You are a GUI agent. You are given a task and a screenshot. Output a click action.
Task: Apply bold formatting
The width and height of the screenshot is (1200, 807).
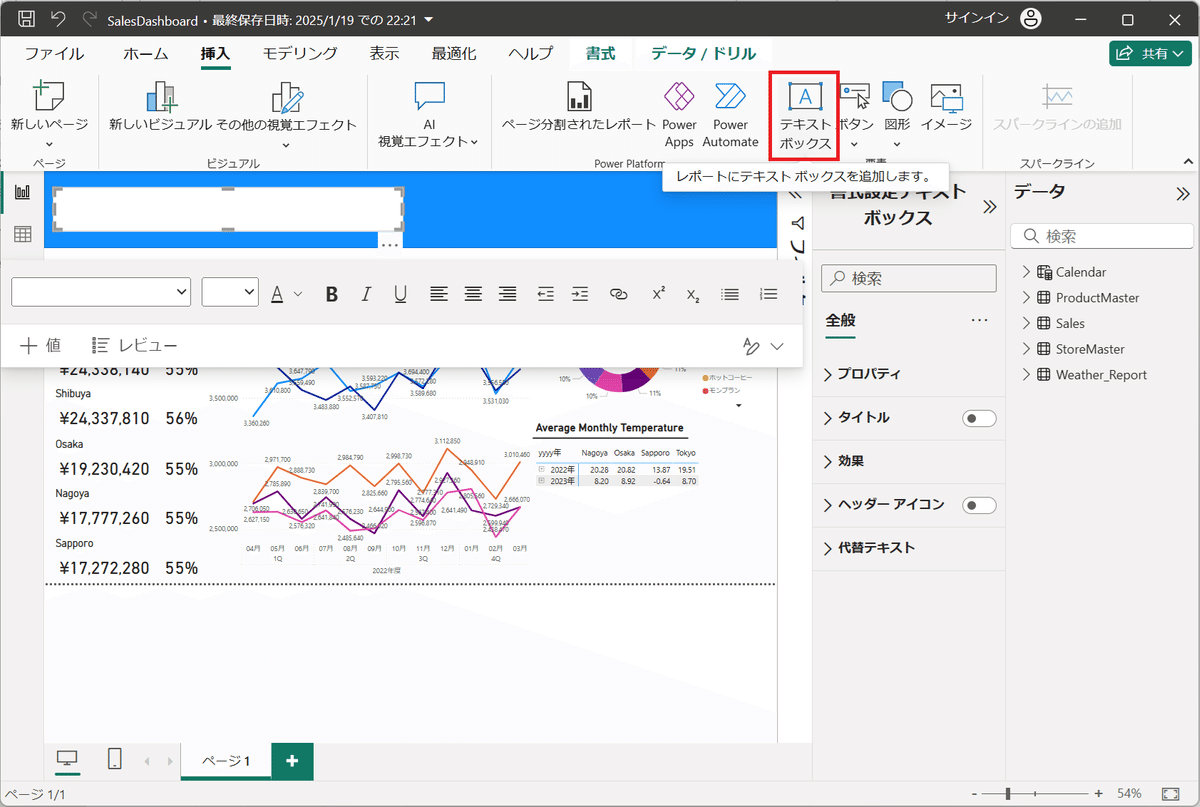pos(332,293)
